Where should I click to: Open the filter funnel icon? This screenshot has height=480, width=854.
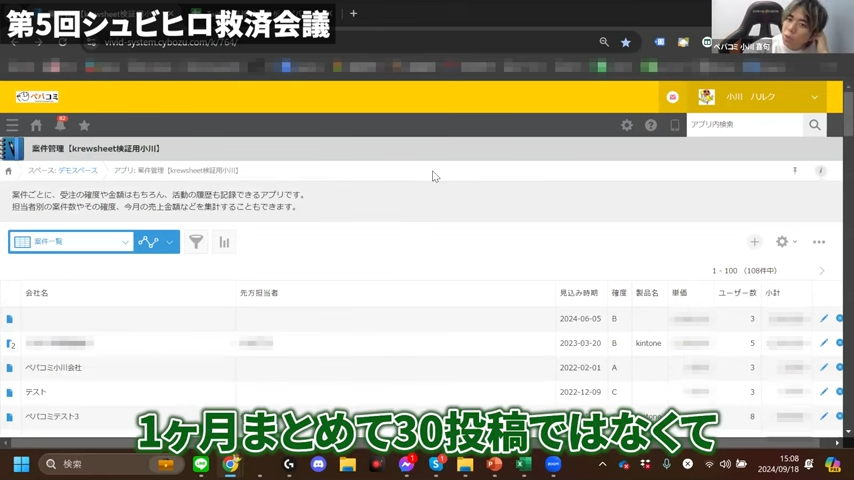pyautogui.click(x=196, y=242)
